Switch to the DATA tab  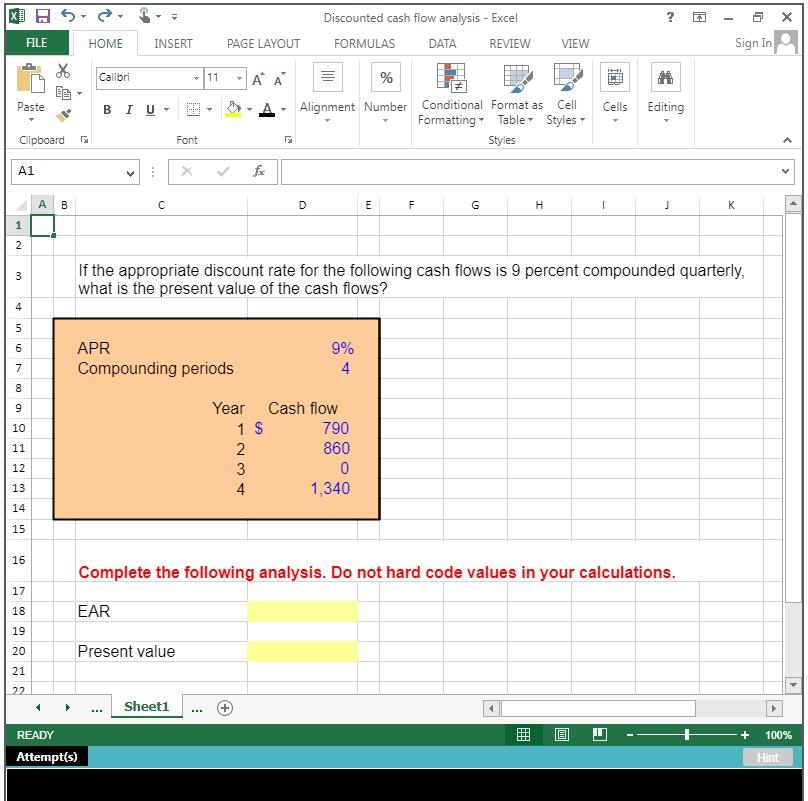[x=442, y=44]
